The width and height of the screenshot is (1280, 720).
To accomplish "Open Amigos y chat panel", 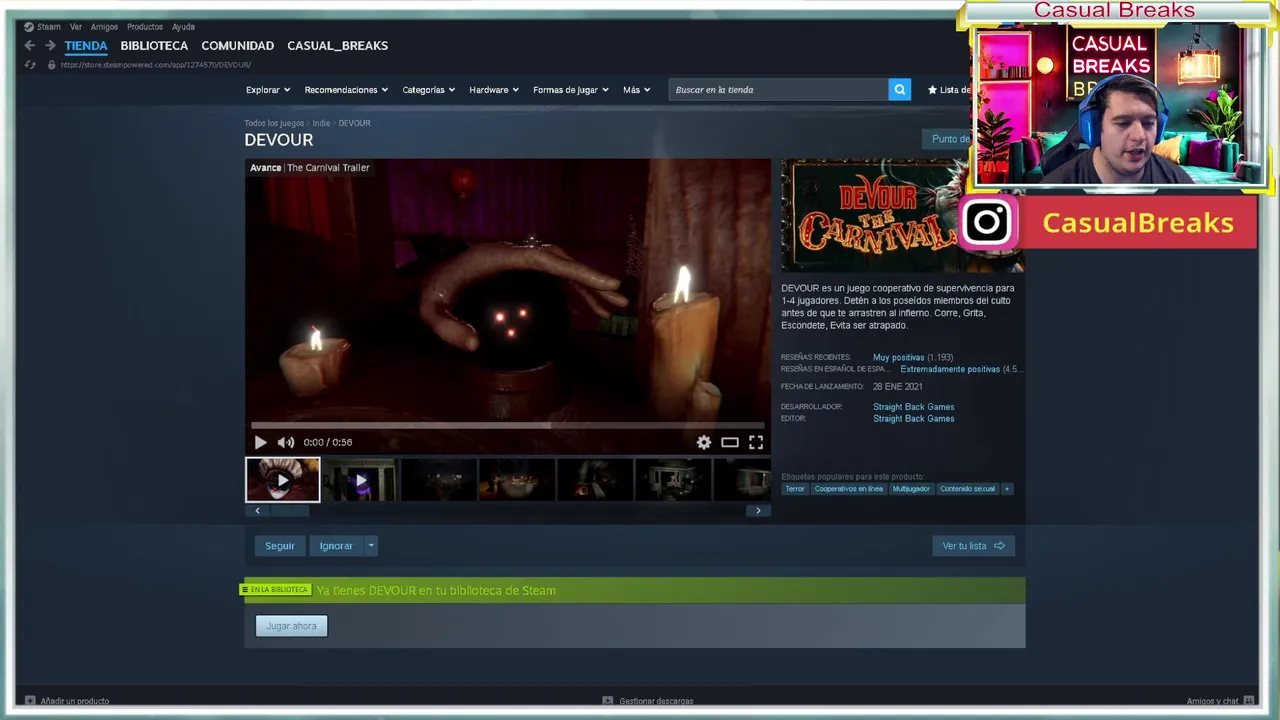I will 1220,701.
